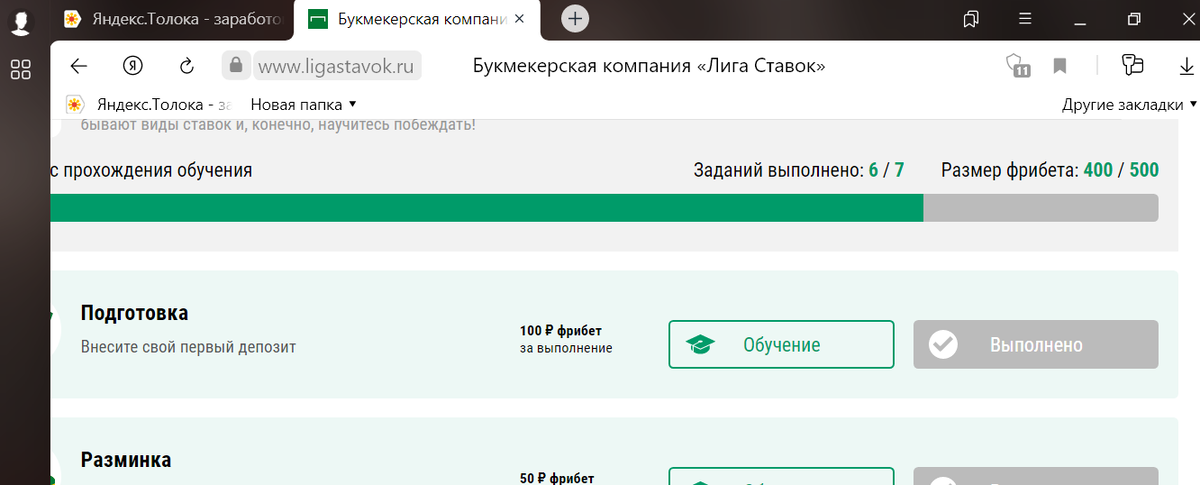Screen dimensions: 1200x485
Task: Open the browser hamburger menu
Action: pyautogui.click(x=1025, y=19)
